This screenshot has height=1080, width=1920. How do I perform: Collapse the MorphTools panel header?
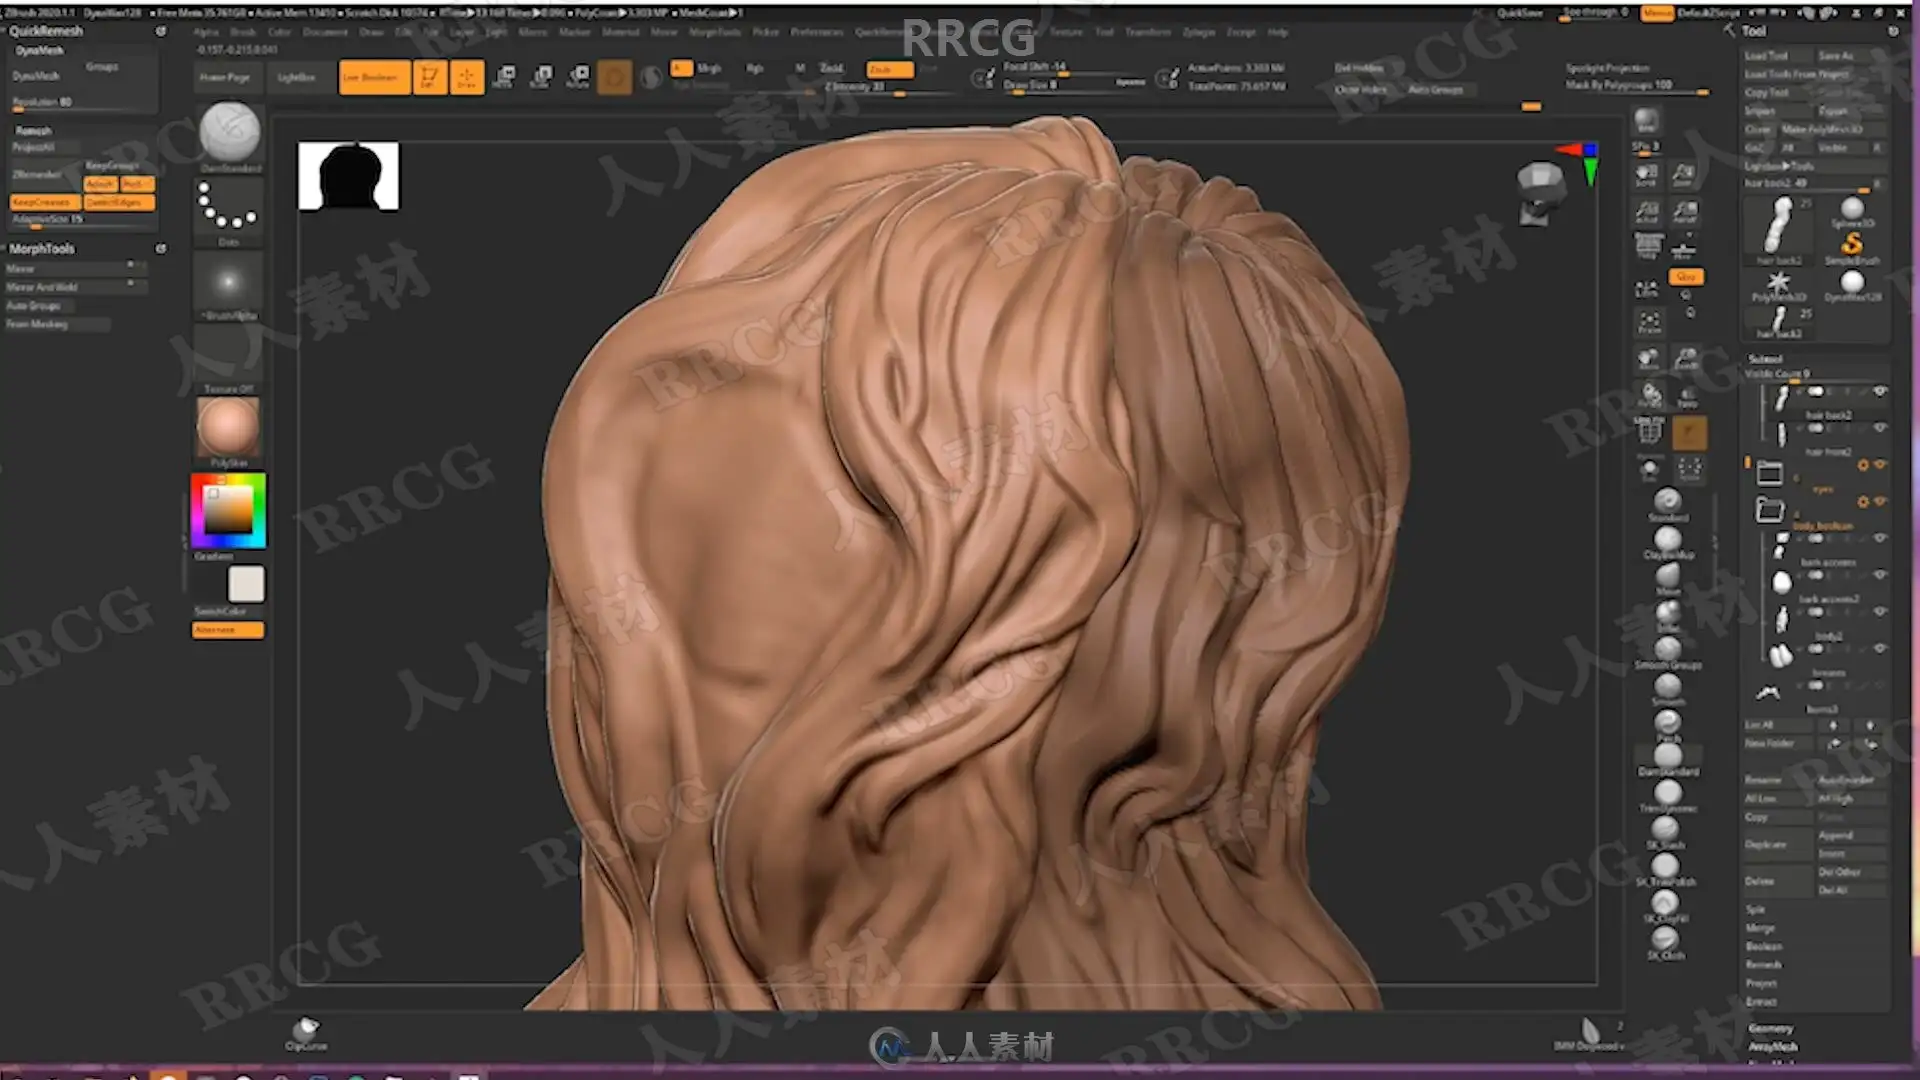click(42, 248)
